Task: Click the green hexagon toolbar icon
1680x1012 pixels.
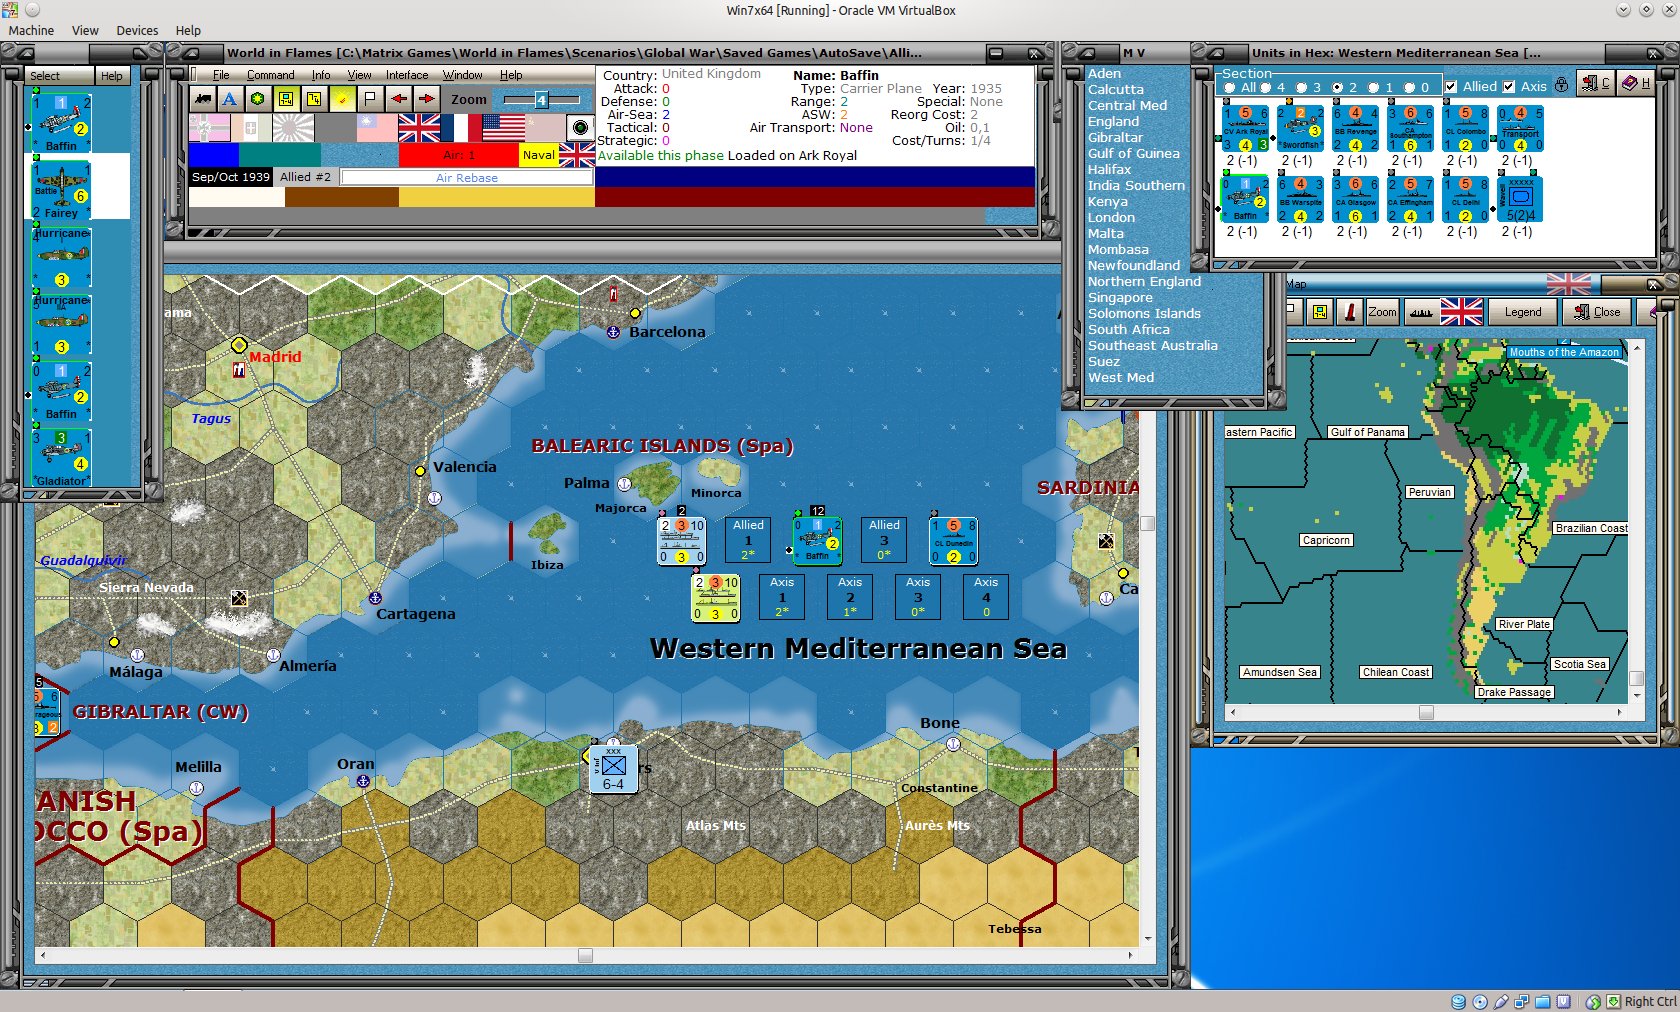Action: click(x=258, y=99)
